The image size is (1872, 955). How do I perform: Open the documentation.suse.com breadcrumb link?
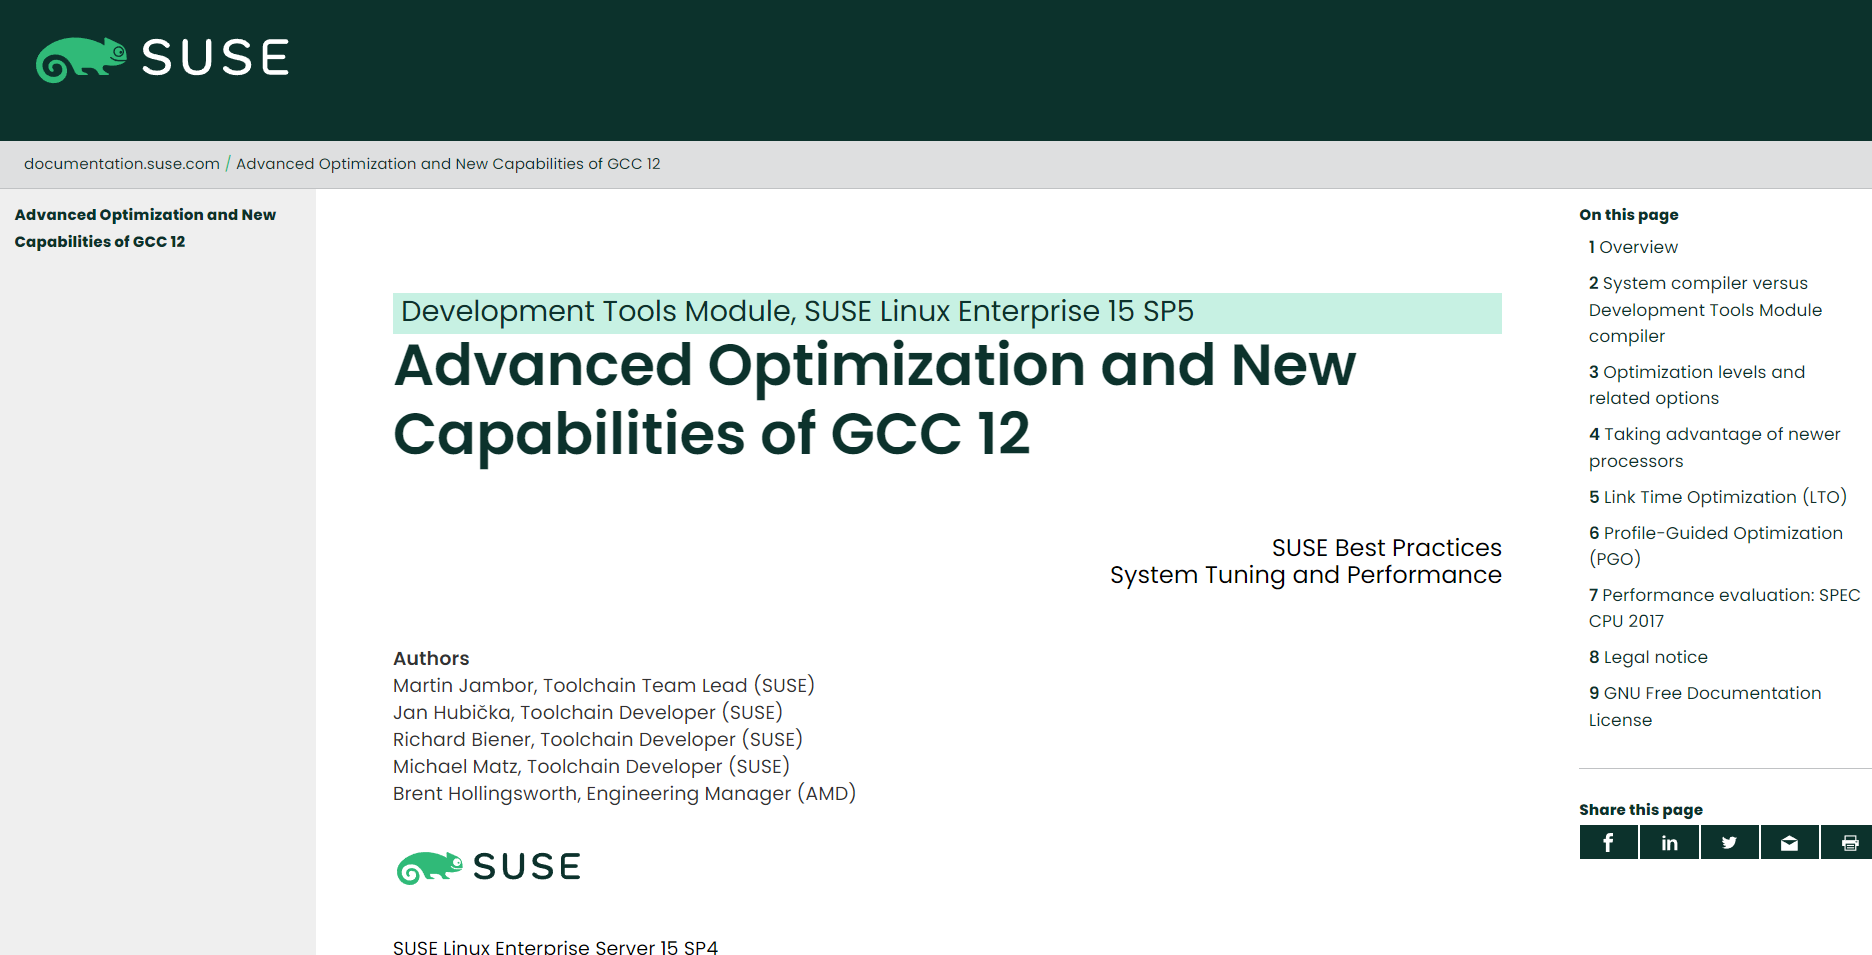point(122,164)
